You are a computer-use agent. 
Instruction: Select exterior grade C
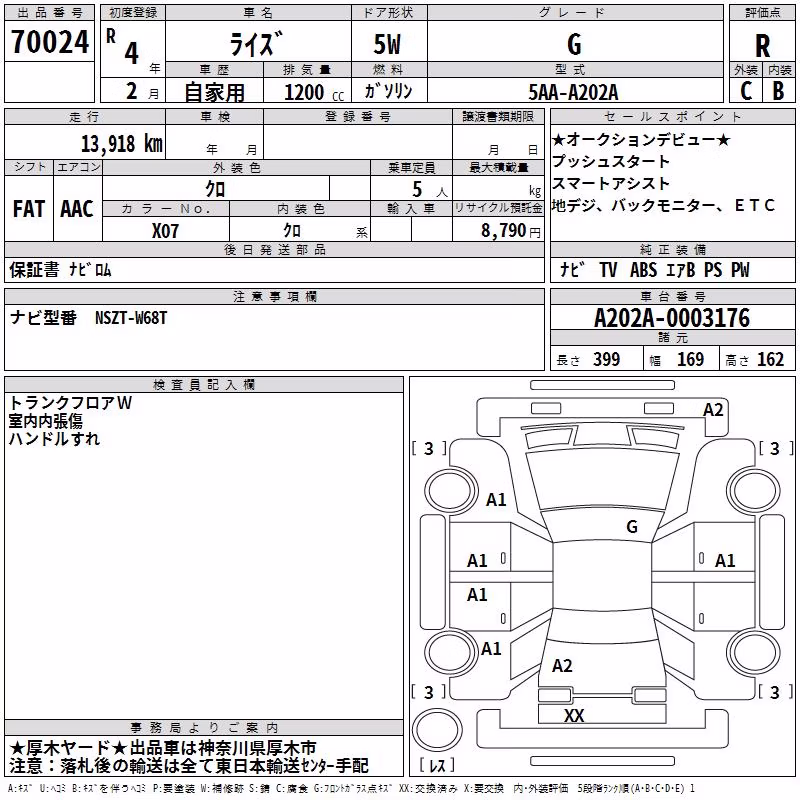pos(746,91)
